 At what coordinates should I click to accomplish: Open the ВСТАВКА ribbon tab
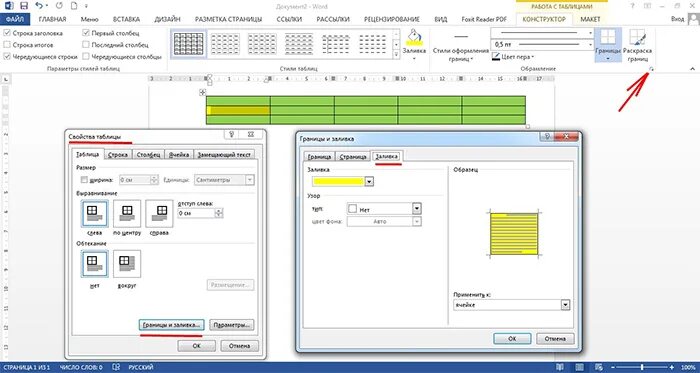[x=126, y=19]
